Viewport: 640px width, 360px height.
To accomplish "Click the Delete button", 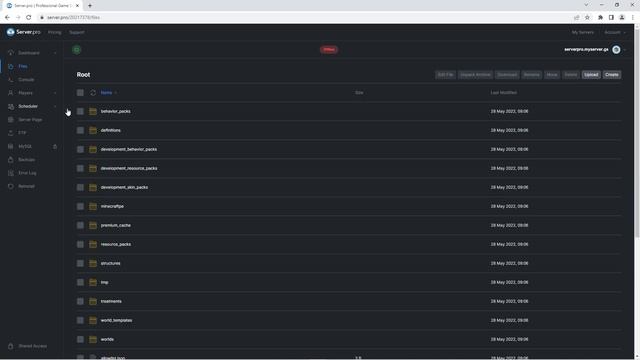I will click(x=571, y=75).
